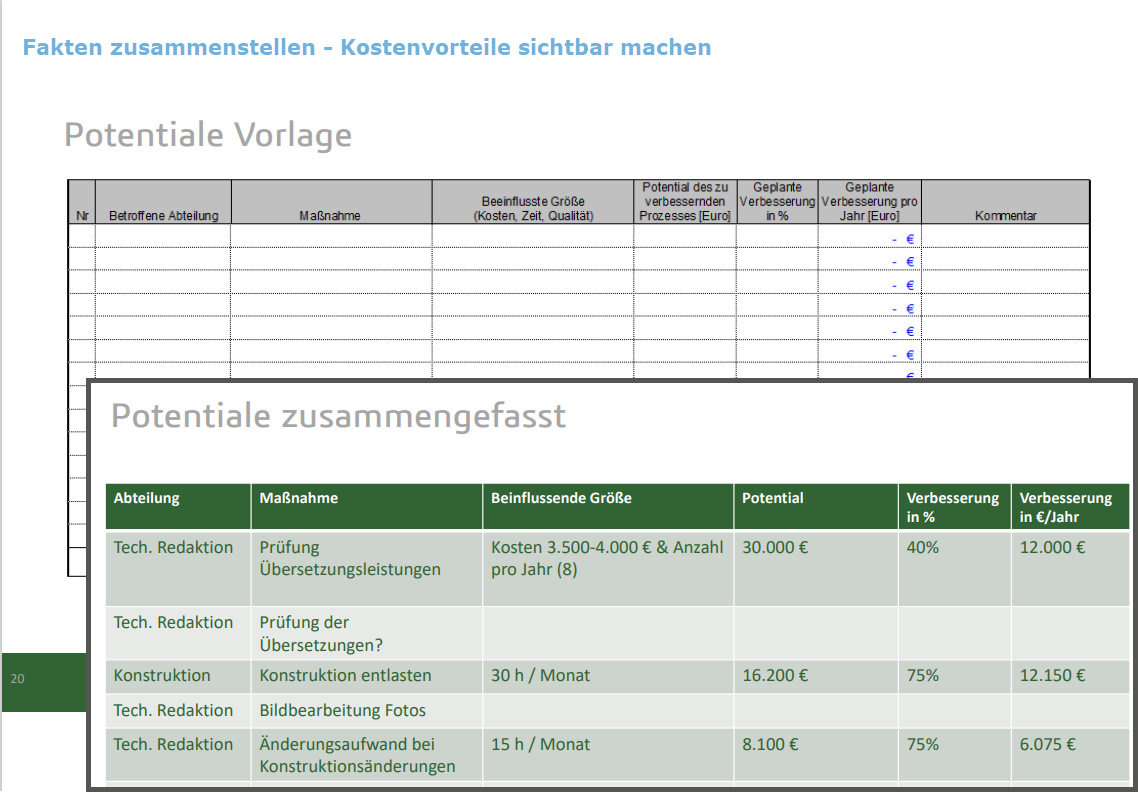Select the '75%' cell in the Konstruktion entlasten row
The image size is (1138, 792).
point(954,676)
